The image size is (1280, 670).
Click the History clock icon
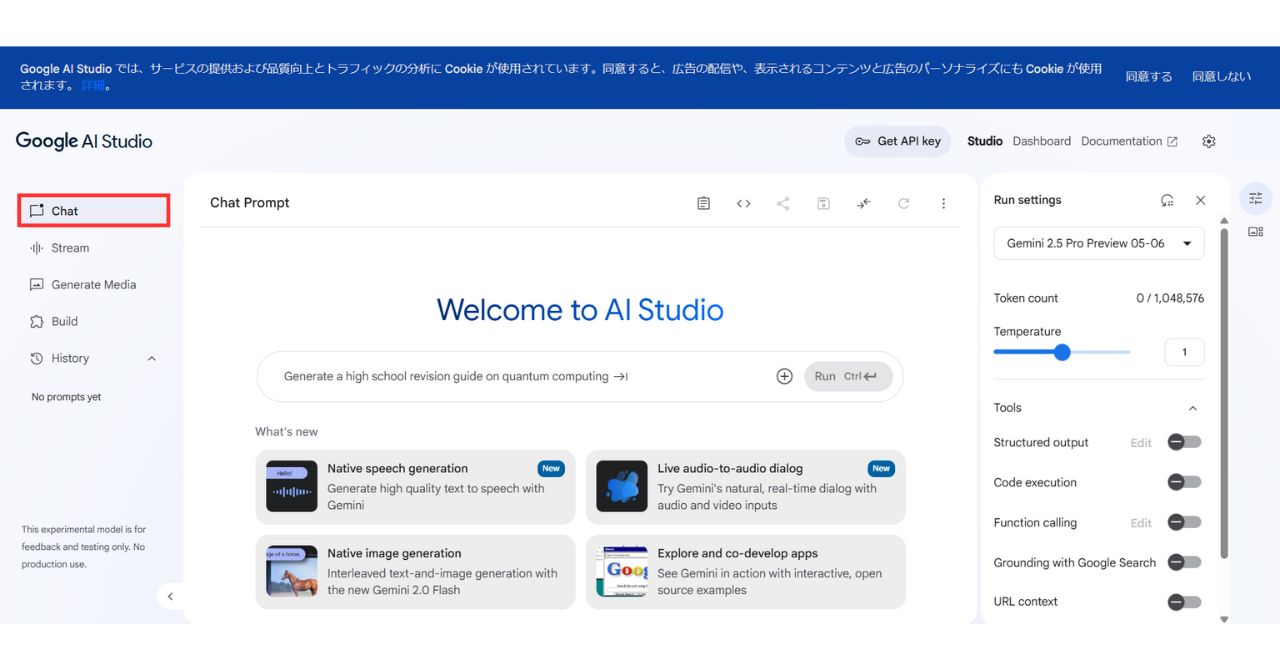(37, 359)
